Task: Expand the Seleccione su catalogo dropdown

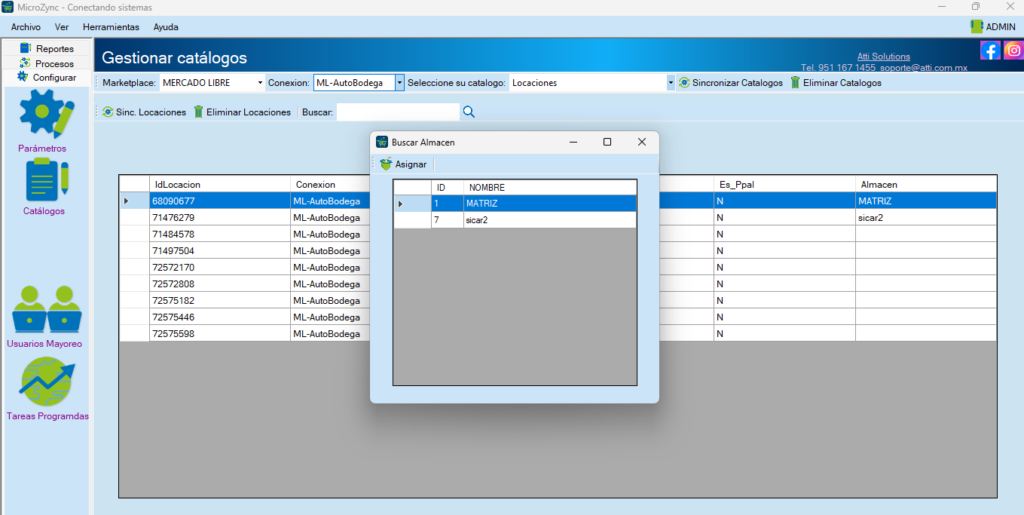Action: [x=670, y=83]
